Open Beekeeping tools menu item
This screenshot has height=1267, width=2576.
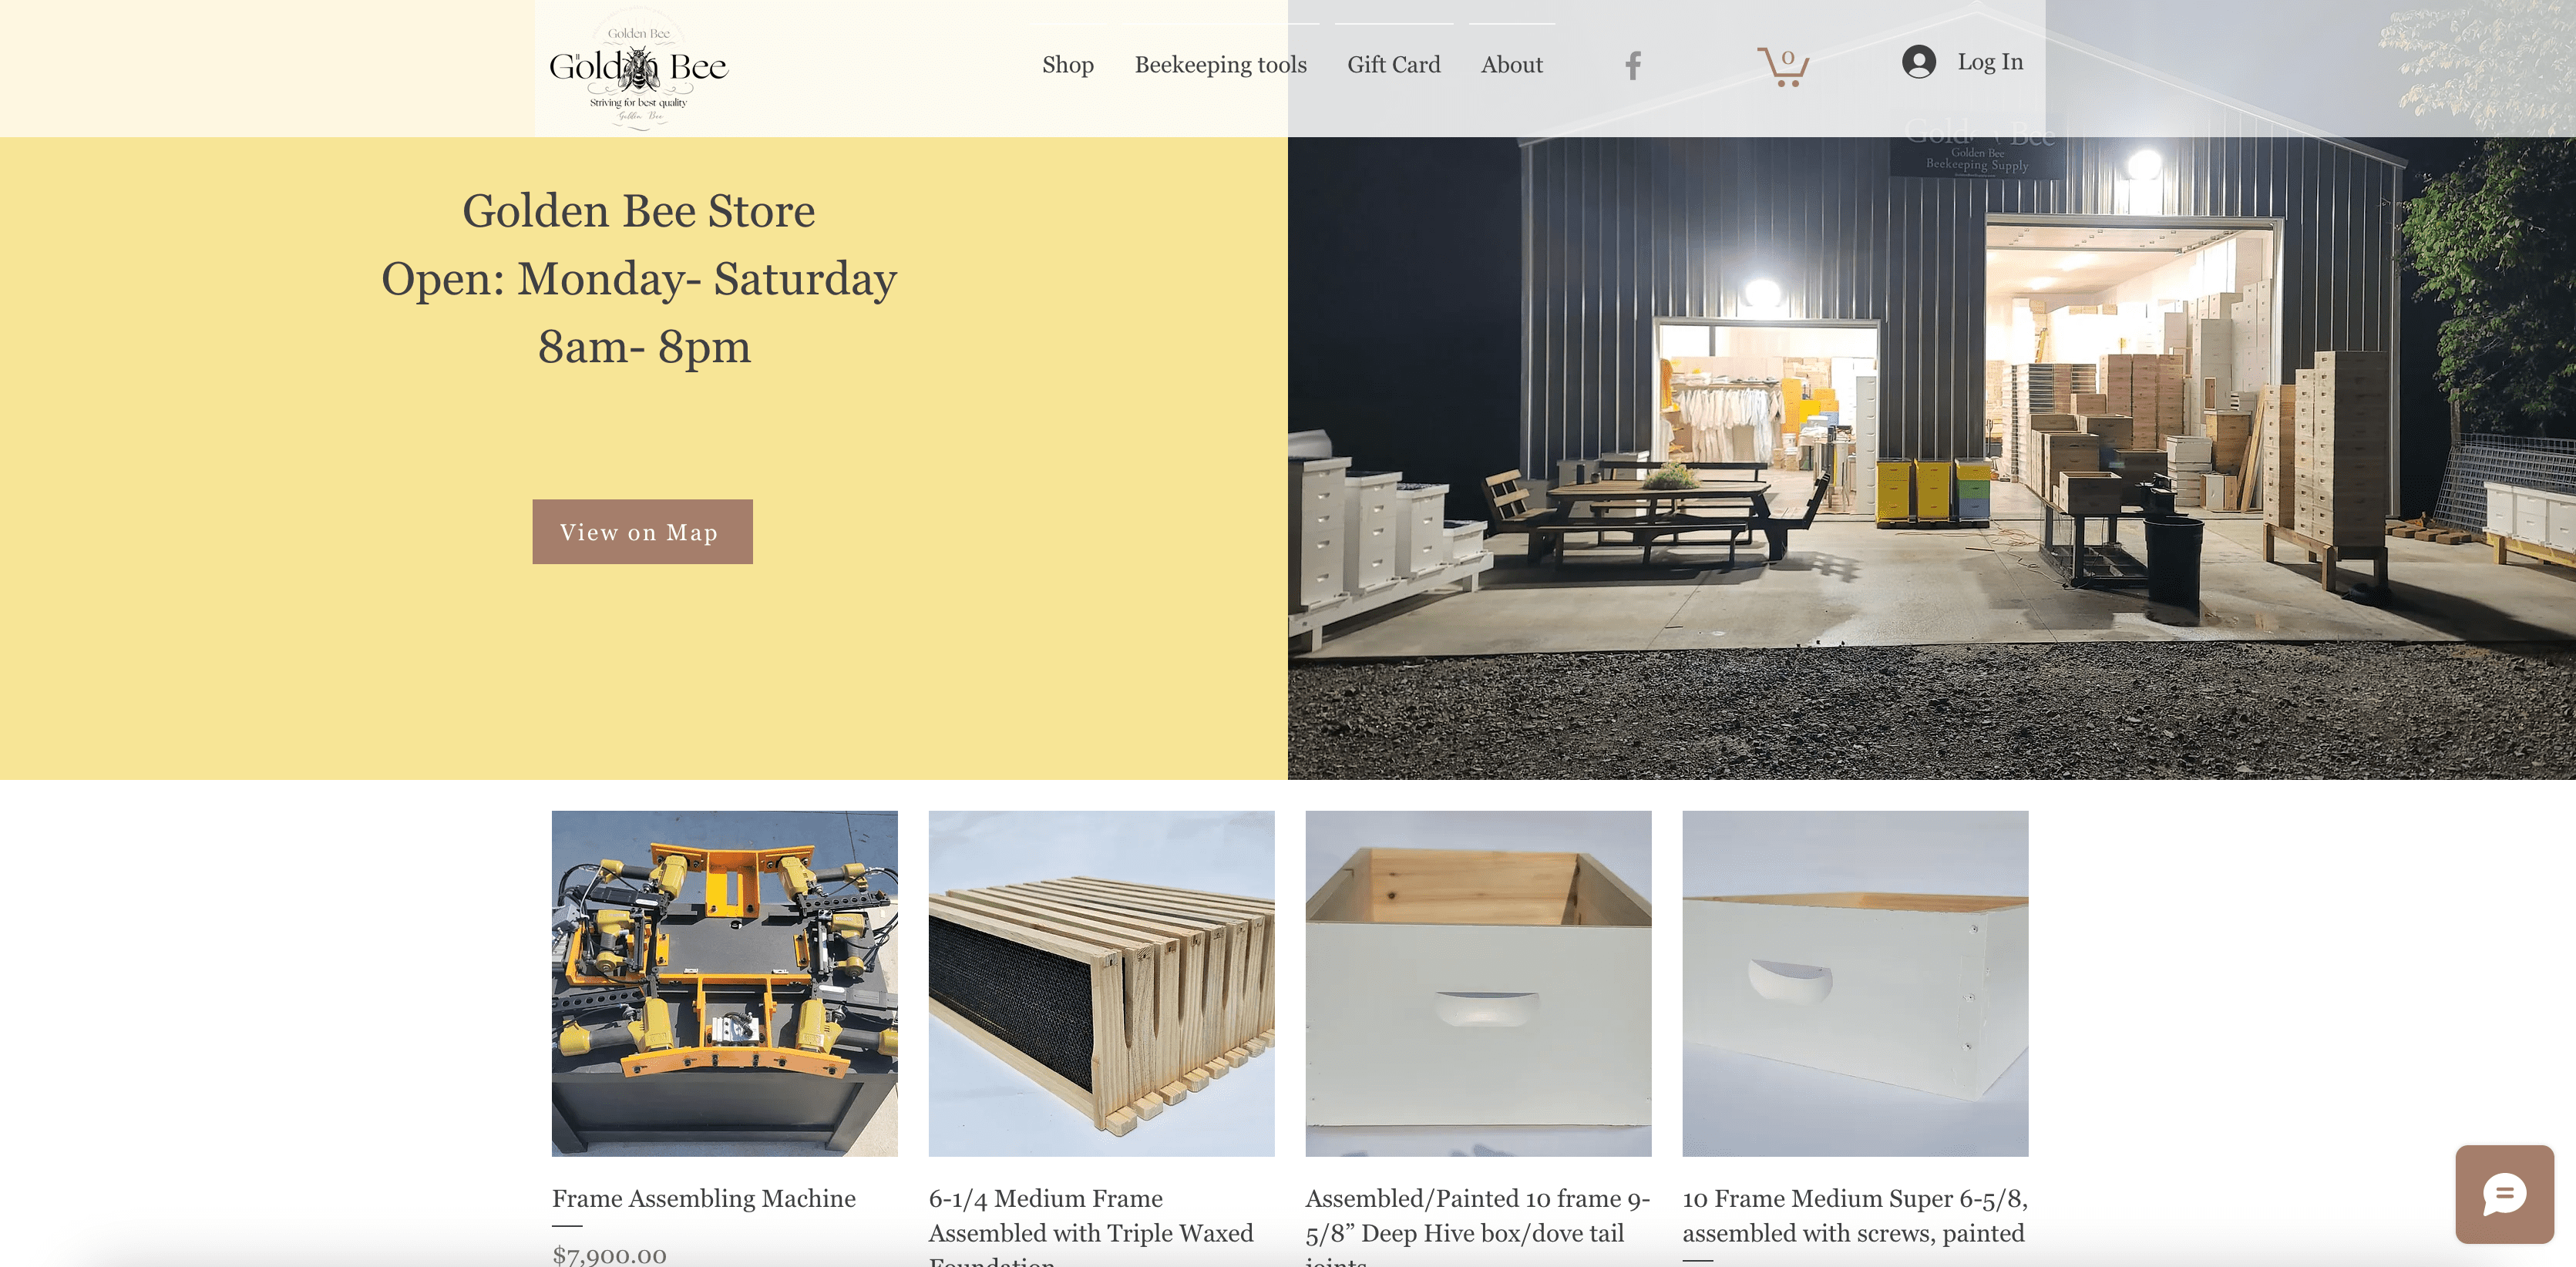click(1220, 65)
